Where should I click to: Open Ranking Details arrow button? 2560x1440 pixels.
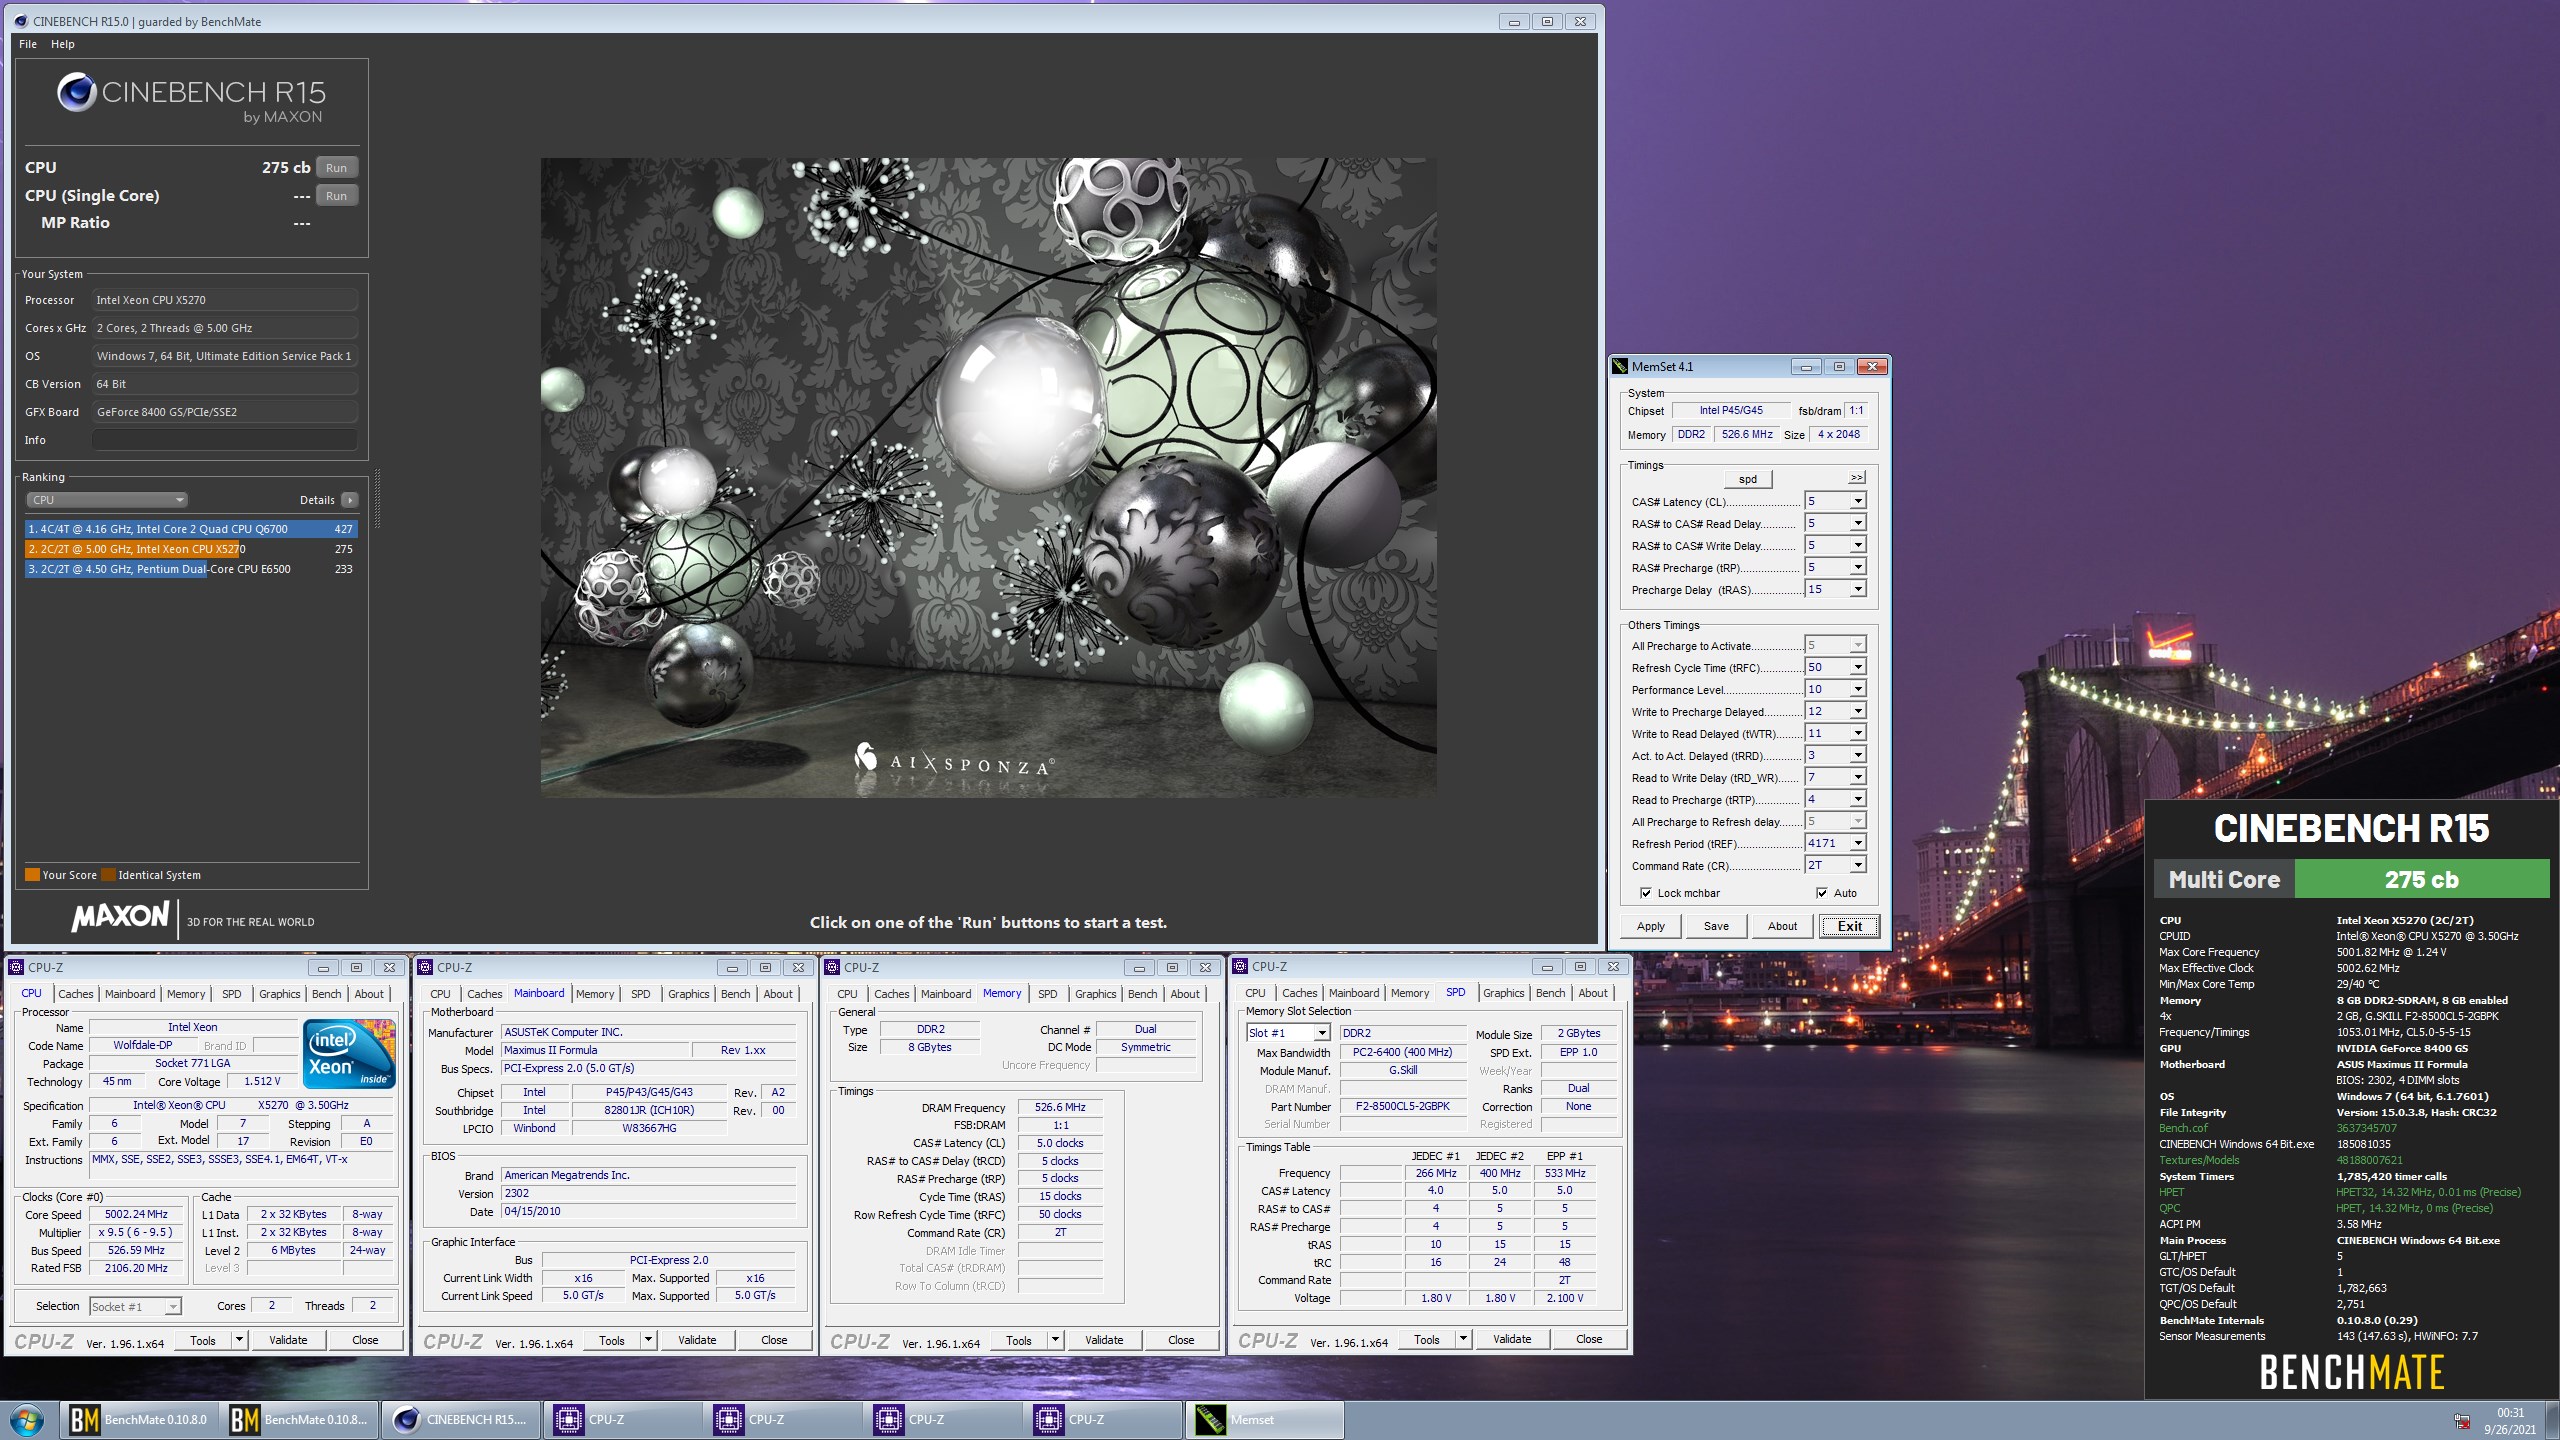click(x=350, y=500)
